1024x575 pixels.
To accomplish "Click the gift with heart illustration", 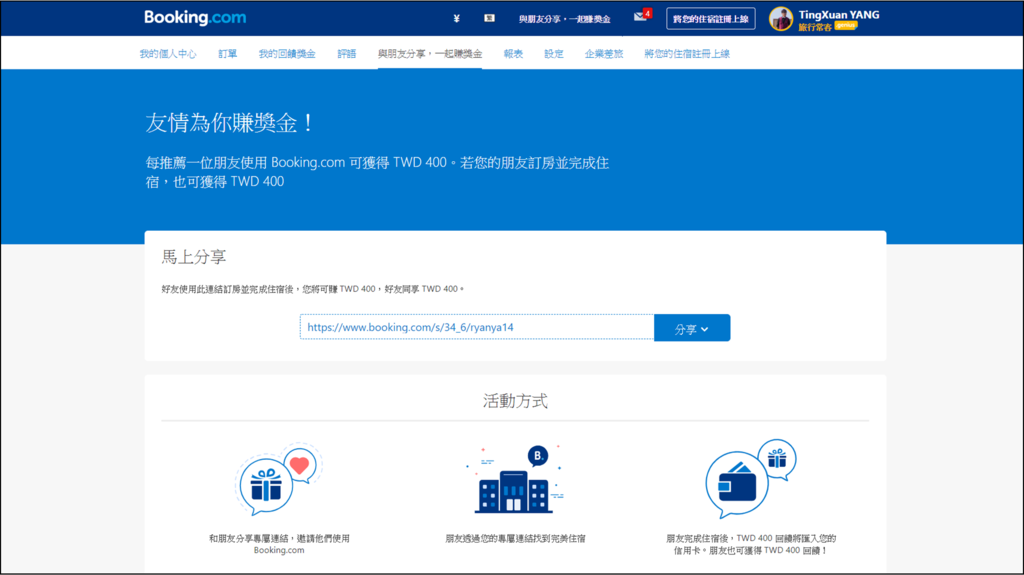I will (279, 479).
